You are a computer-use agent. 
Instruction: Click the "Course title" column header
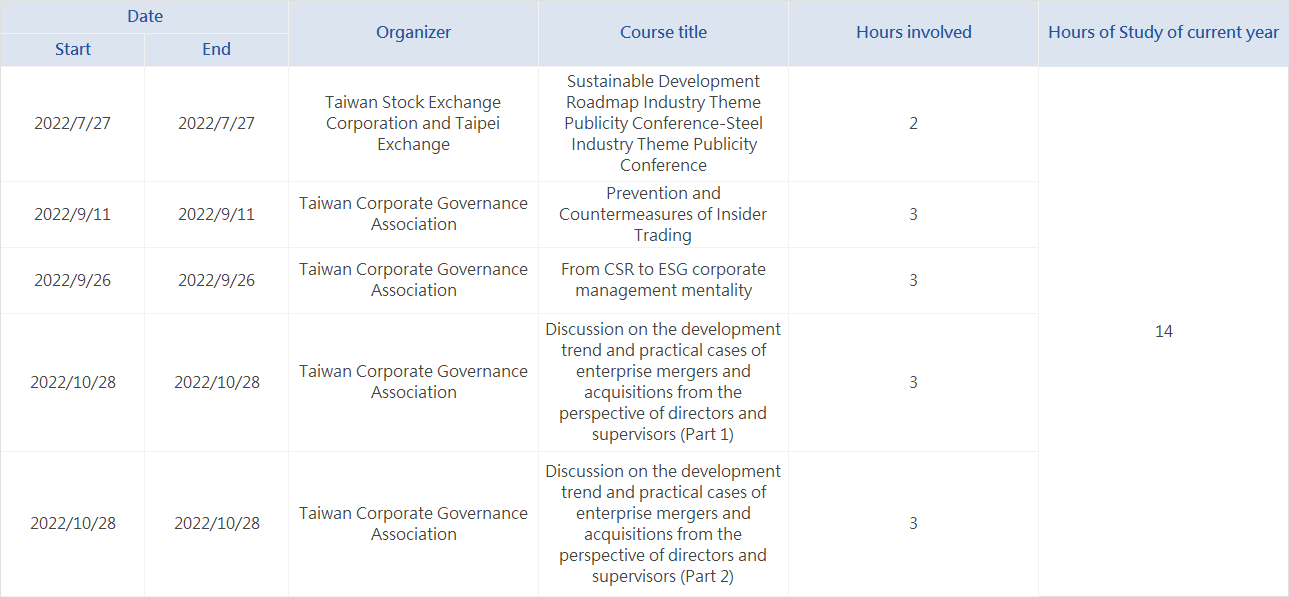coord(663,32)
